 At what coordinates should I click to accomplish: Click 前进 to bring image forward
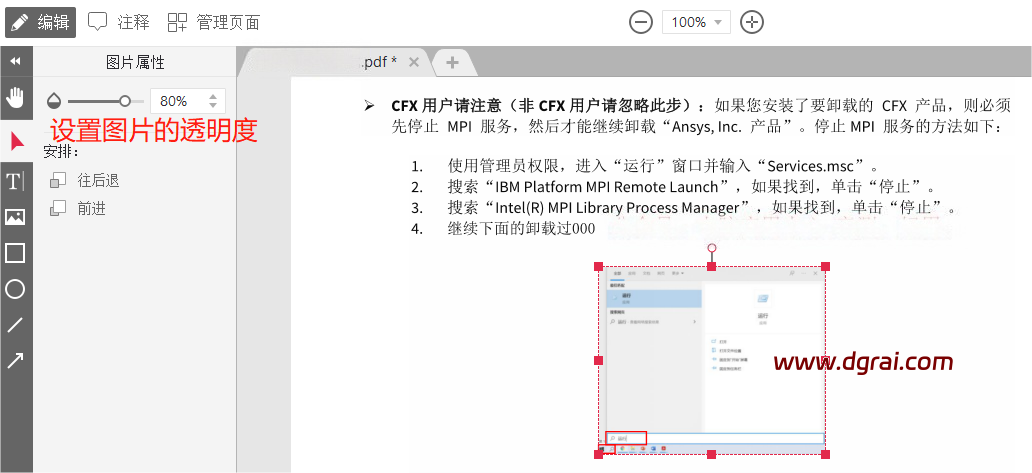point(79,208)
